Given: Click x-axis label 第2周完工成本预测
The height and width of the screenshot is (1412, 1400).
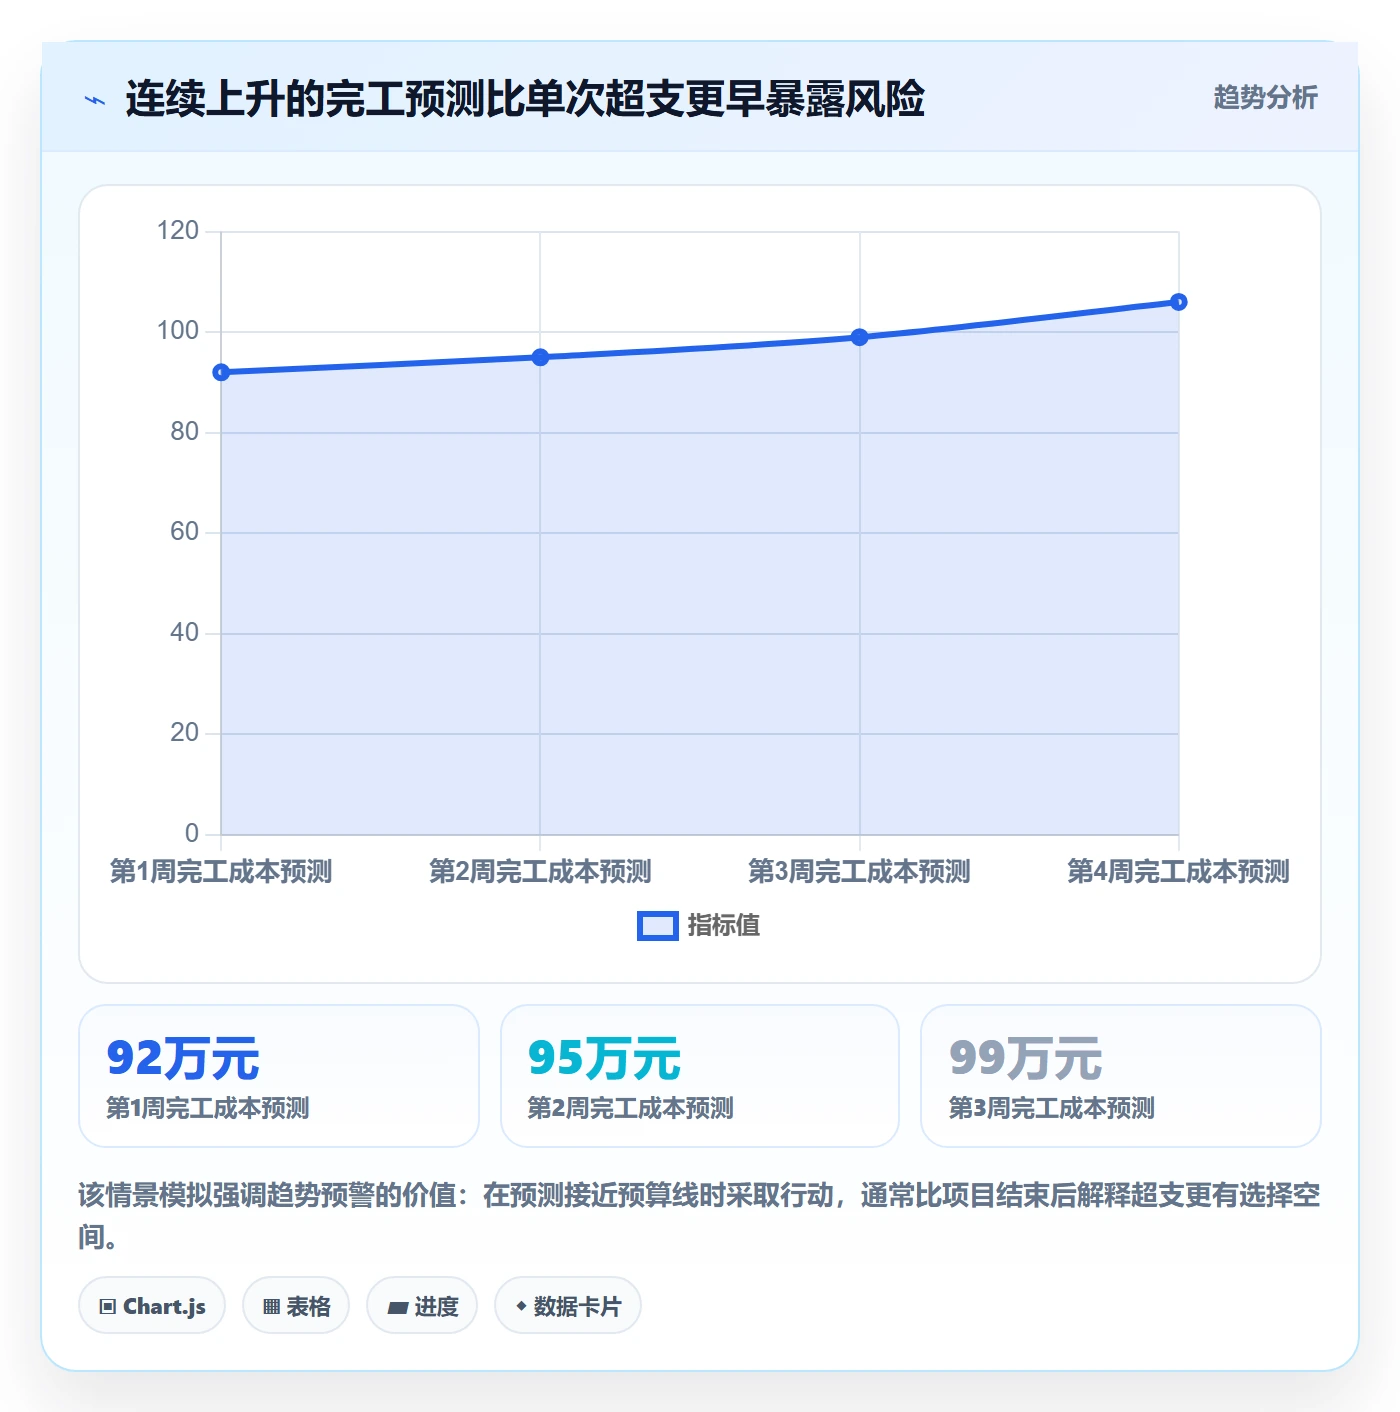Looking at the screenshot, I should (x=540, y=871).
